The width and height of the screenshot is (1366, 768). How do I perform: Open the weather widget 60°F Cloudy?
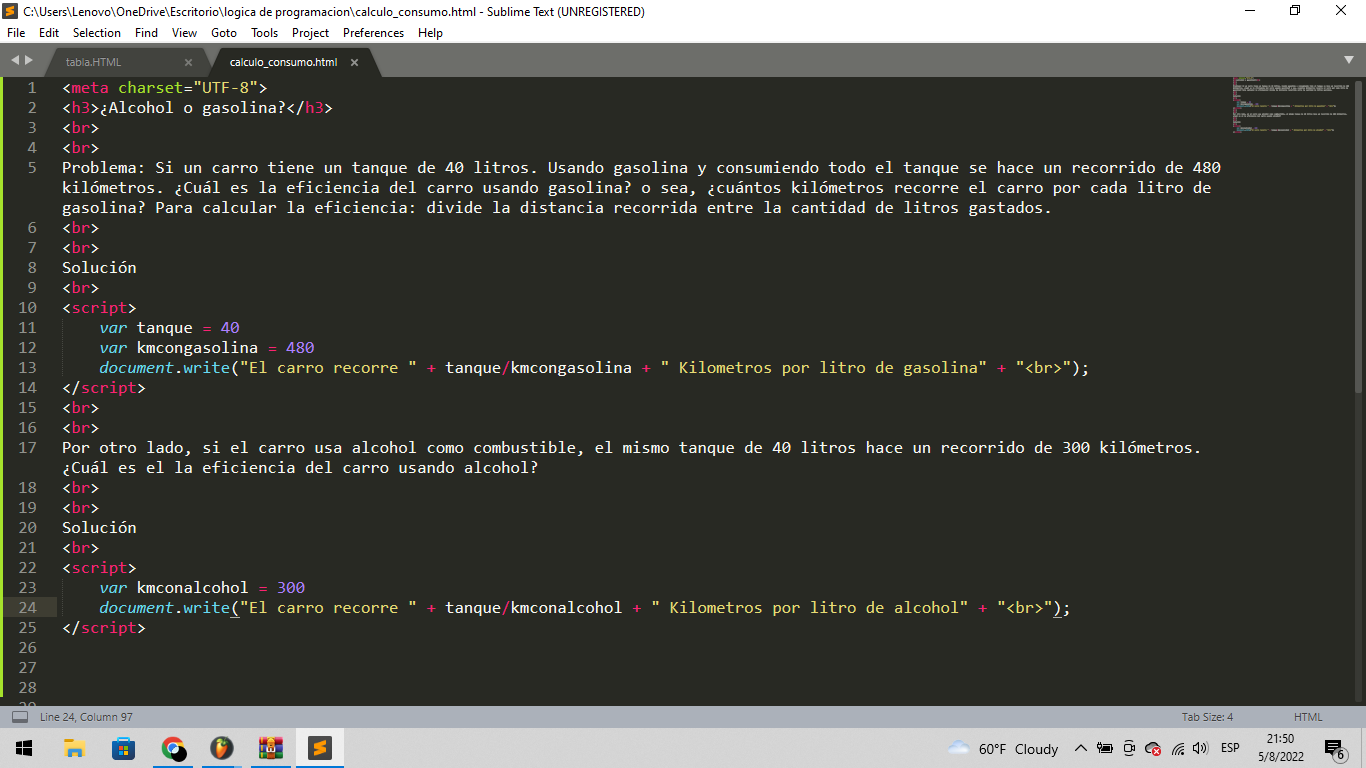tap(1002, 748)
